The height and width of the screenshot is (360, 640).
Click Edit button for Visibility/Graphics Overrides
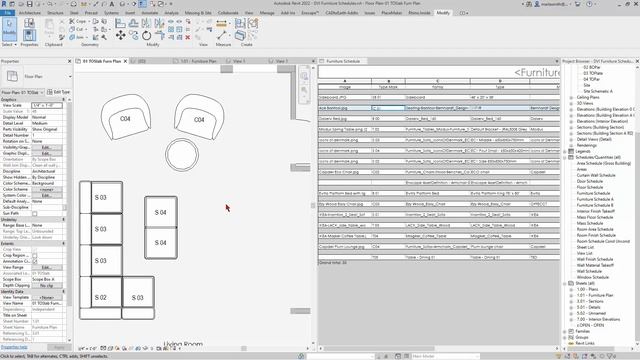47,147
